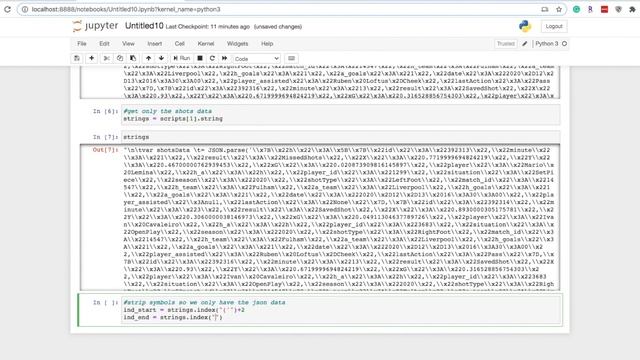Open the Insert menu
The image size is (640, 360).
(155, 44)
